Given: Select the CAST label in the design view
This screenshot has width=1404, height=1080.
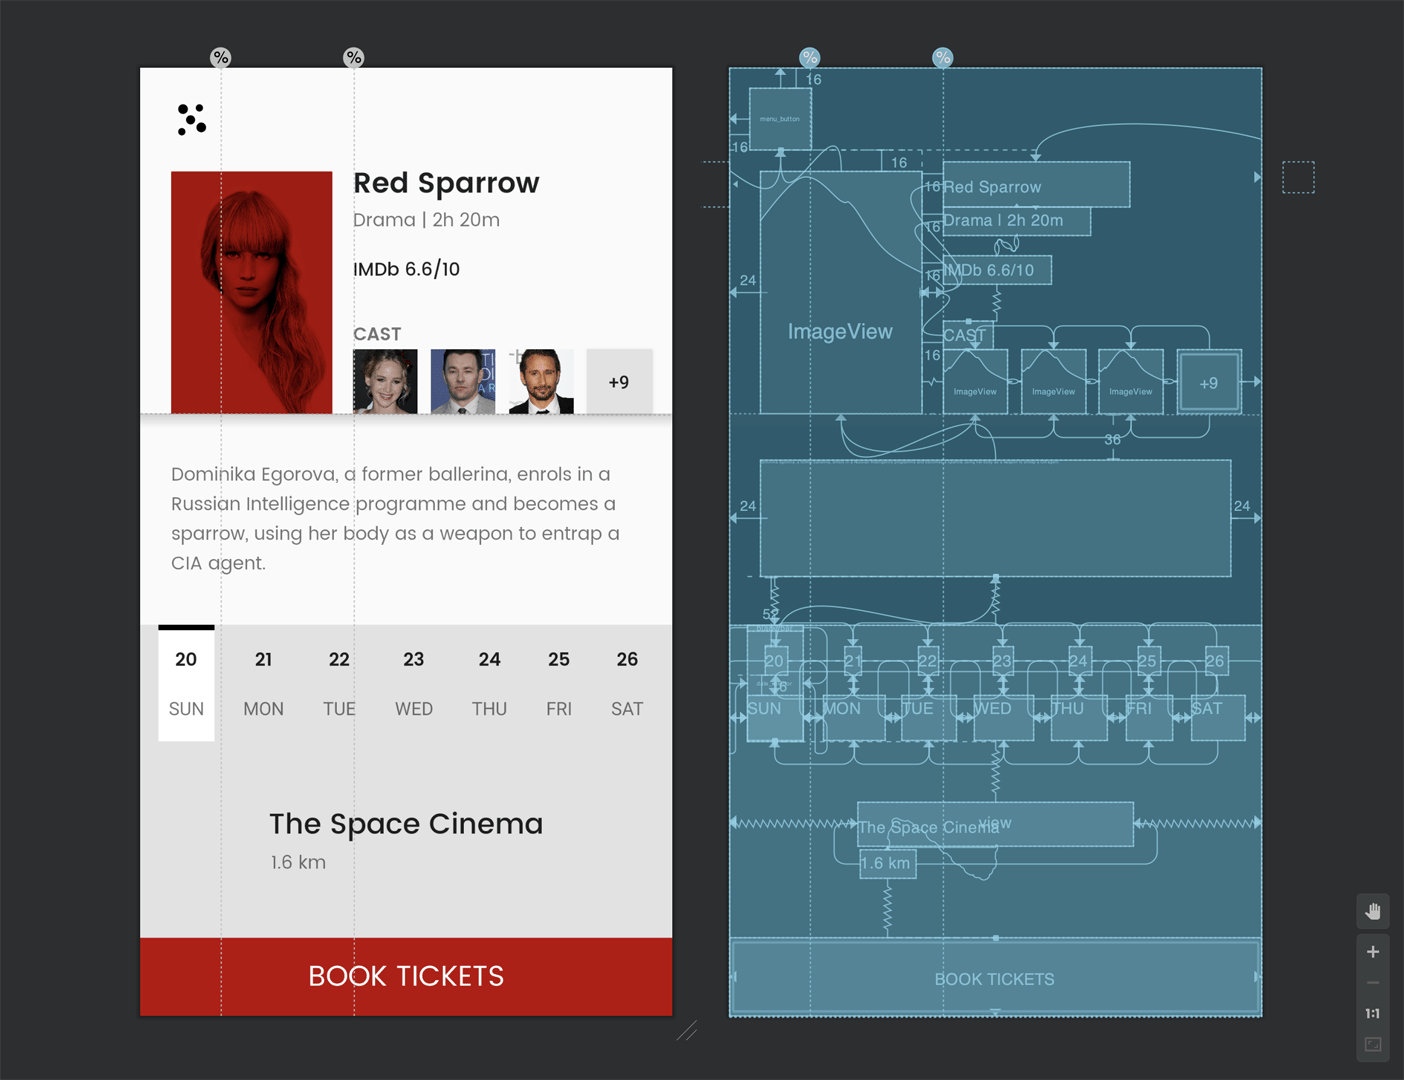Looking at the screenshot, I should click(377, 334).
